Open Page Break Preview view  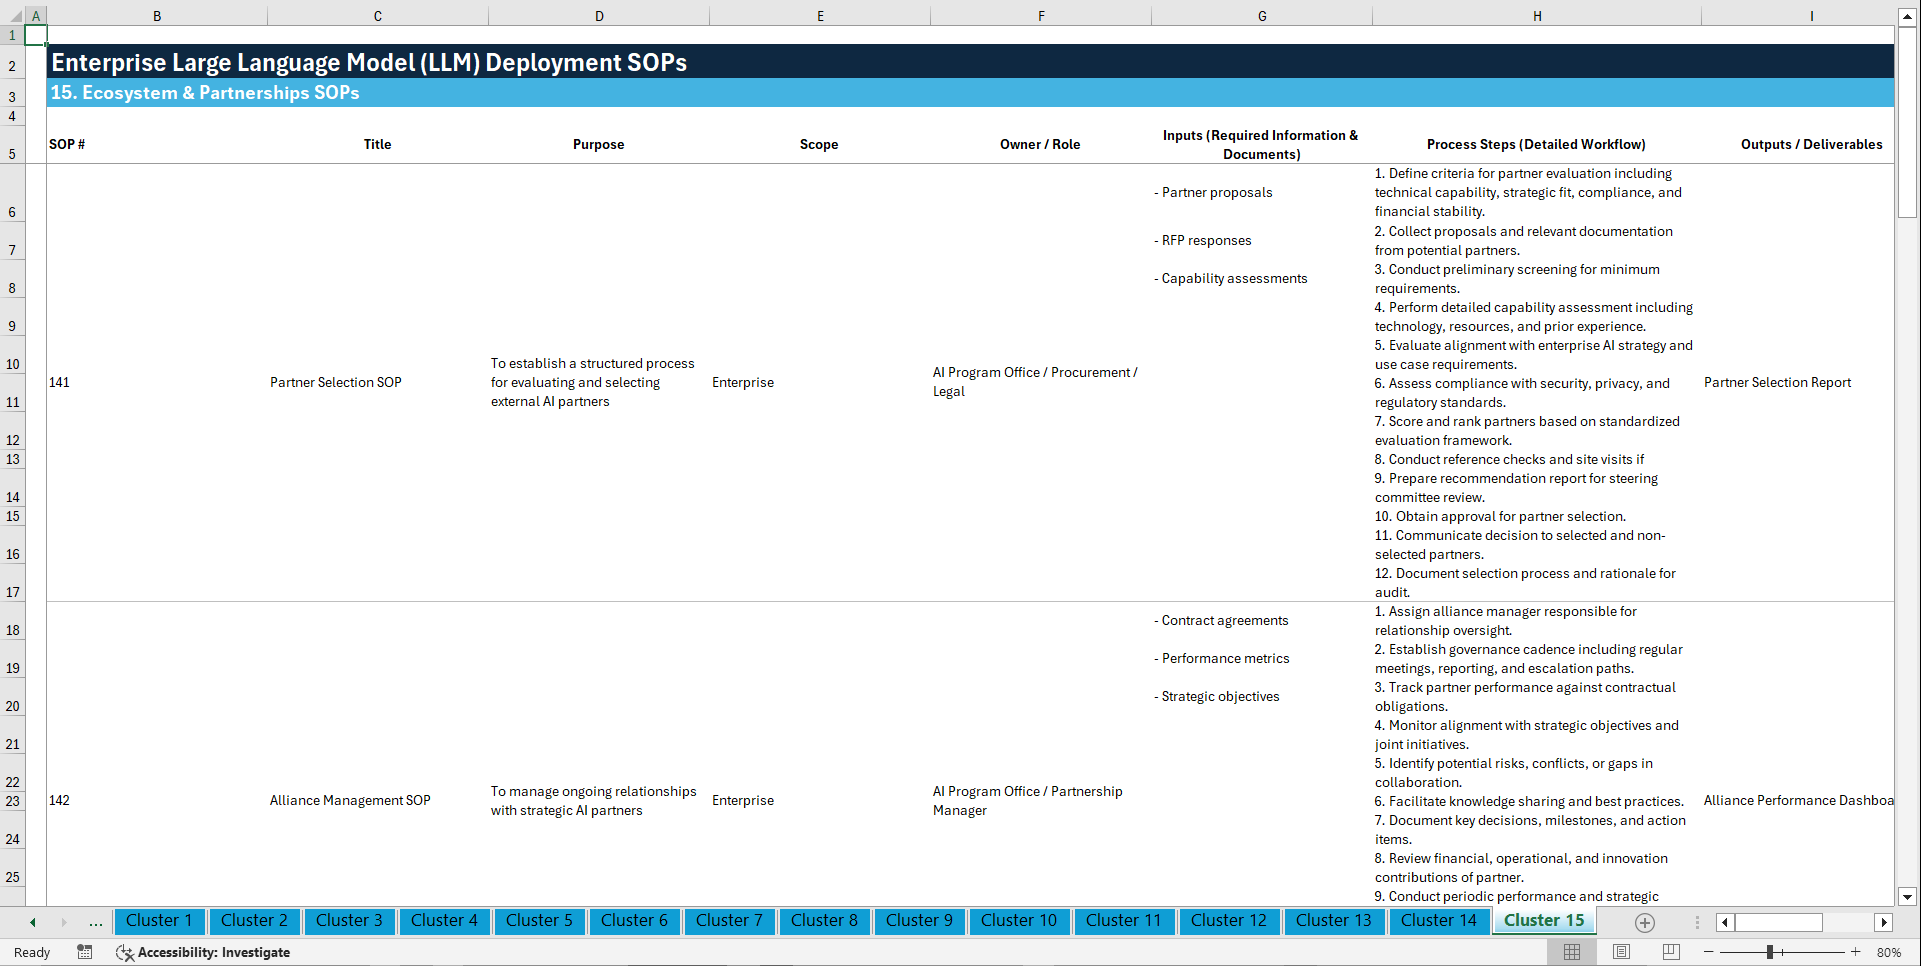(1671, 951)
